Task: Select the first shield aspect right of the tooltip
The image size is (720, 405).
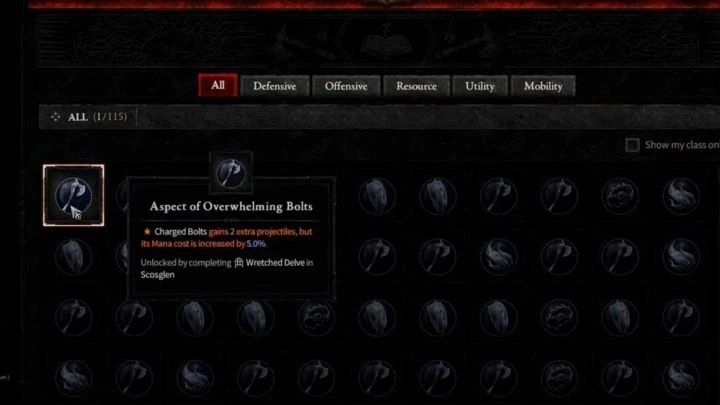Action: [377, 196]
